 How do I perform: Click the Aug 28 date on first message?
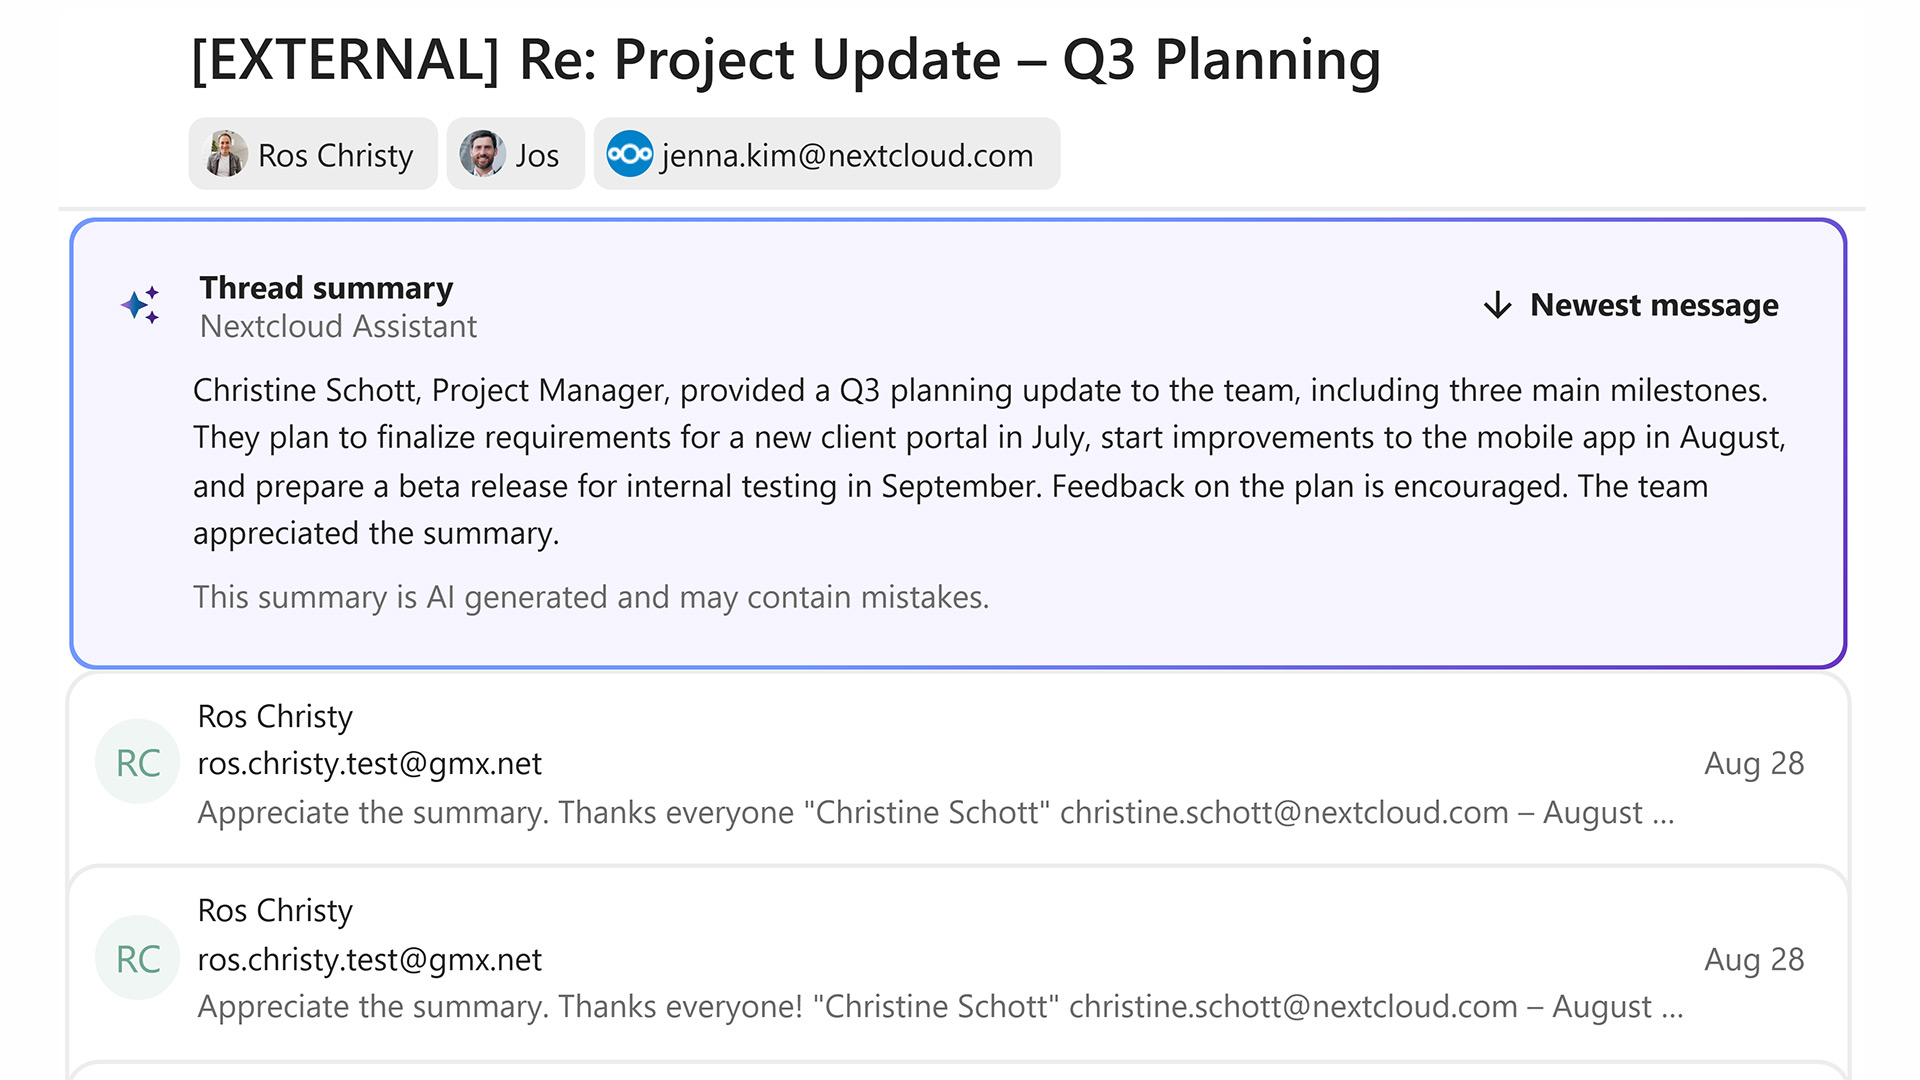pos(1753,763)
